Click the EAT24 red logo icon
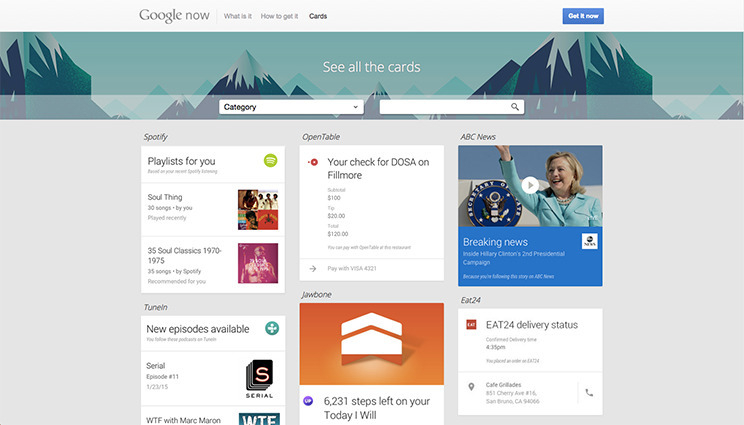This screenshot has height=425, width=744. pos(471,324)
